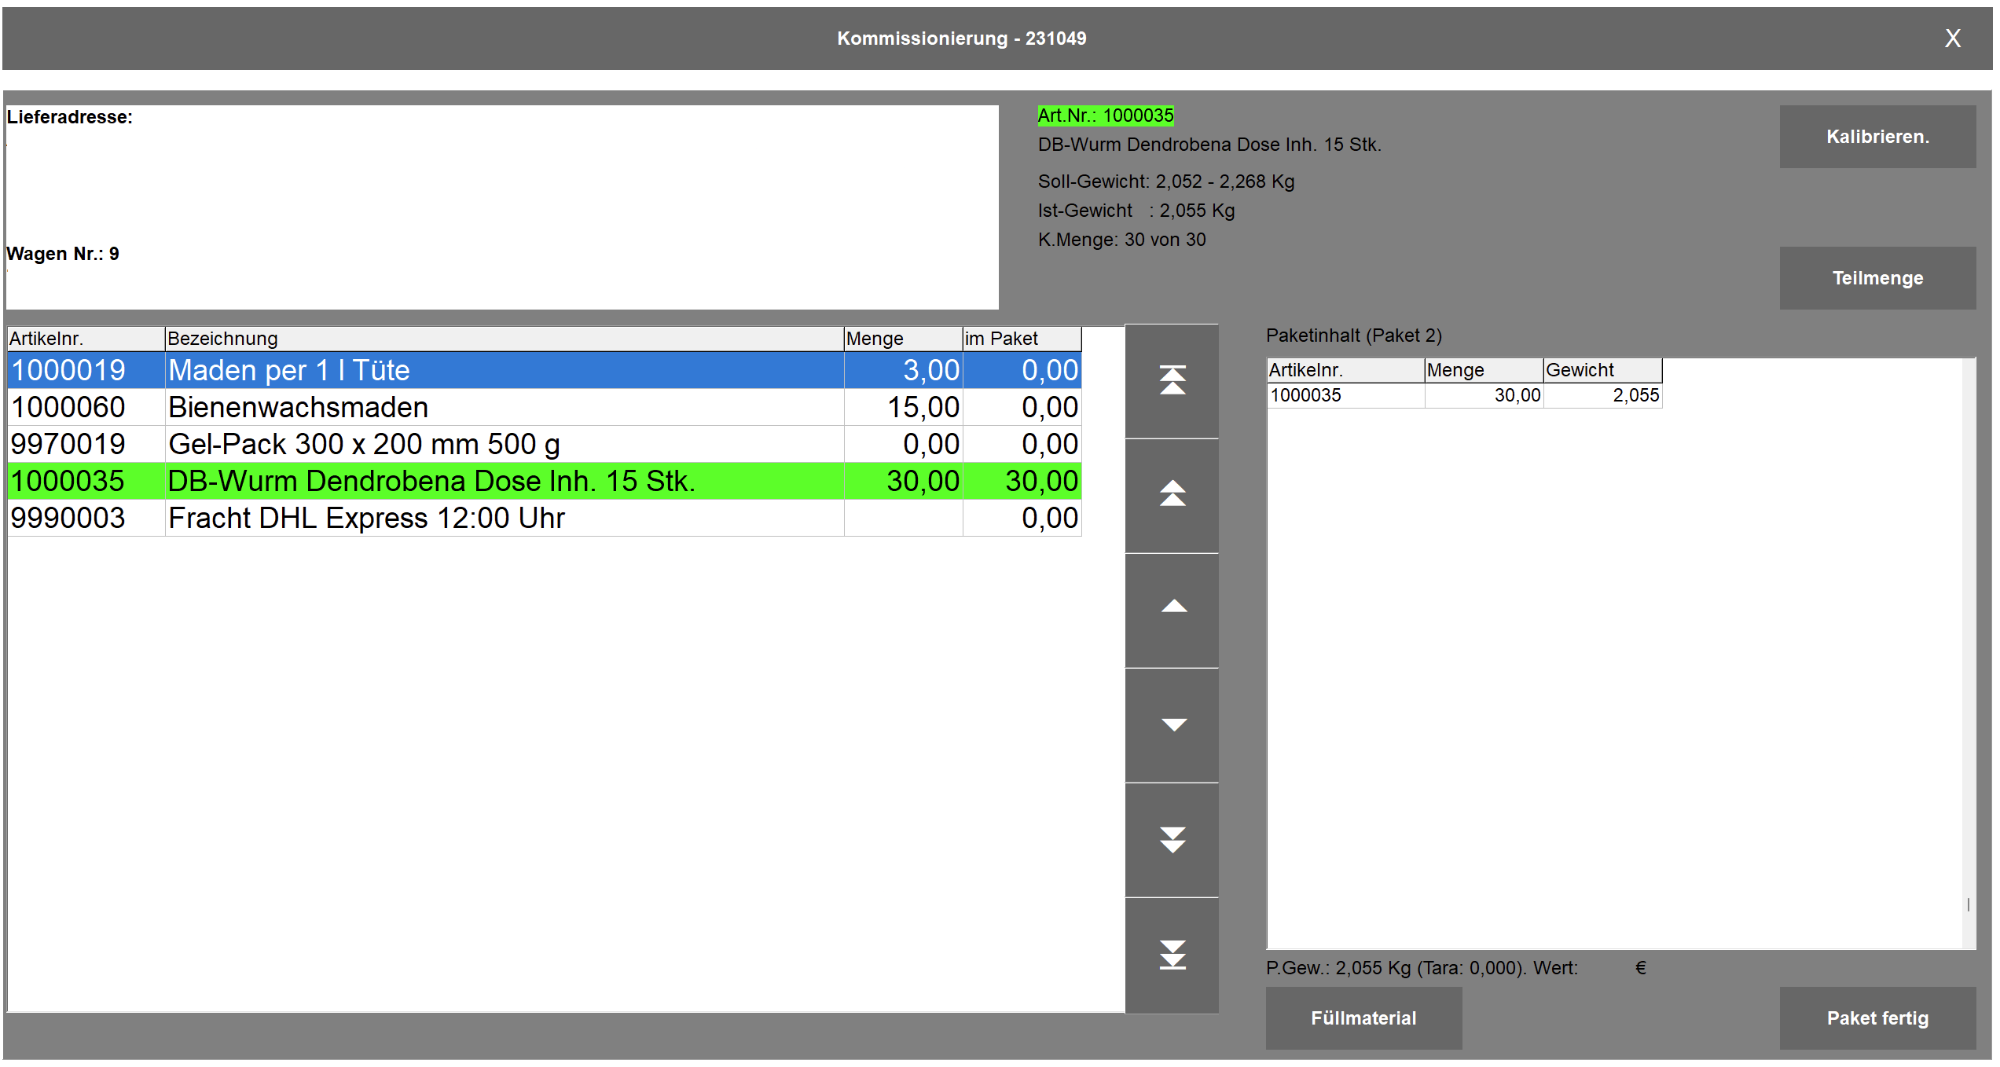
Task: Click the im Paket column header
Action: click(x=1021, y=338)
